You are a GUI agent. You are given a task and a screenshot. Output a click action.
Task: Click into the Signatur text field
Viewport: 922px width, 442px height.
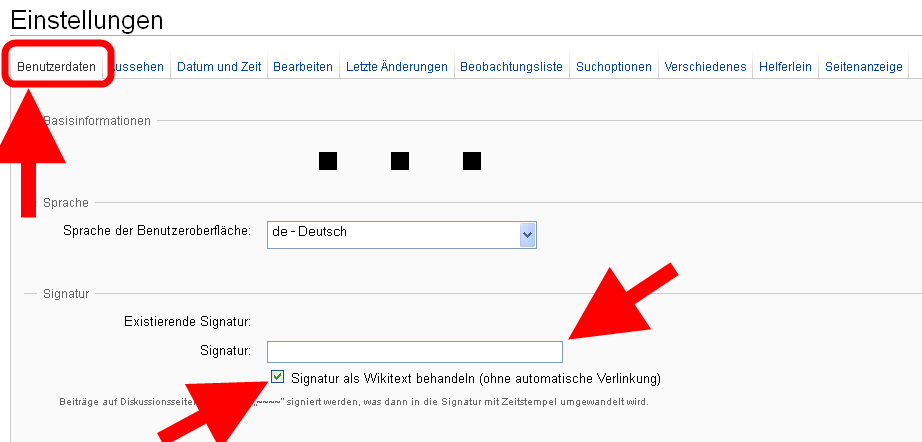(415, 352)
